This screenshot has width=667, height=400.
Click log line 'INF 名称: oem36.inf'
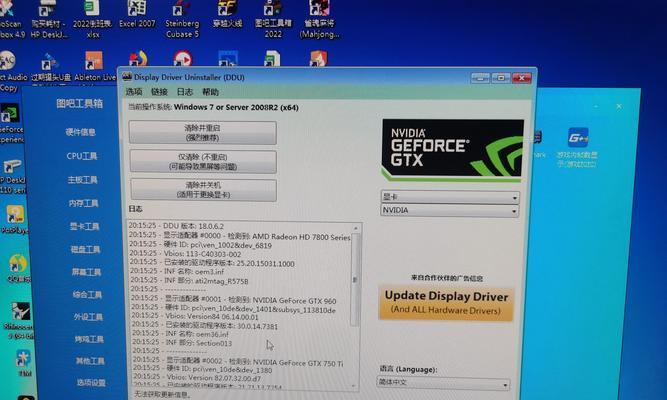click(180, 334)
